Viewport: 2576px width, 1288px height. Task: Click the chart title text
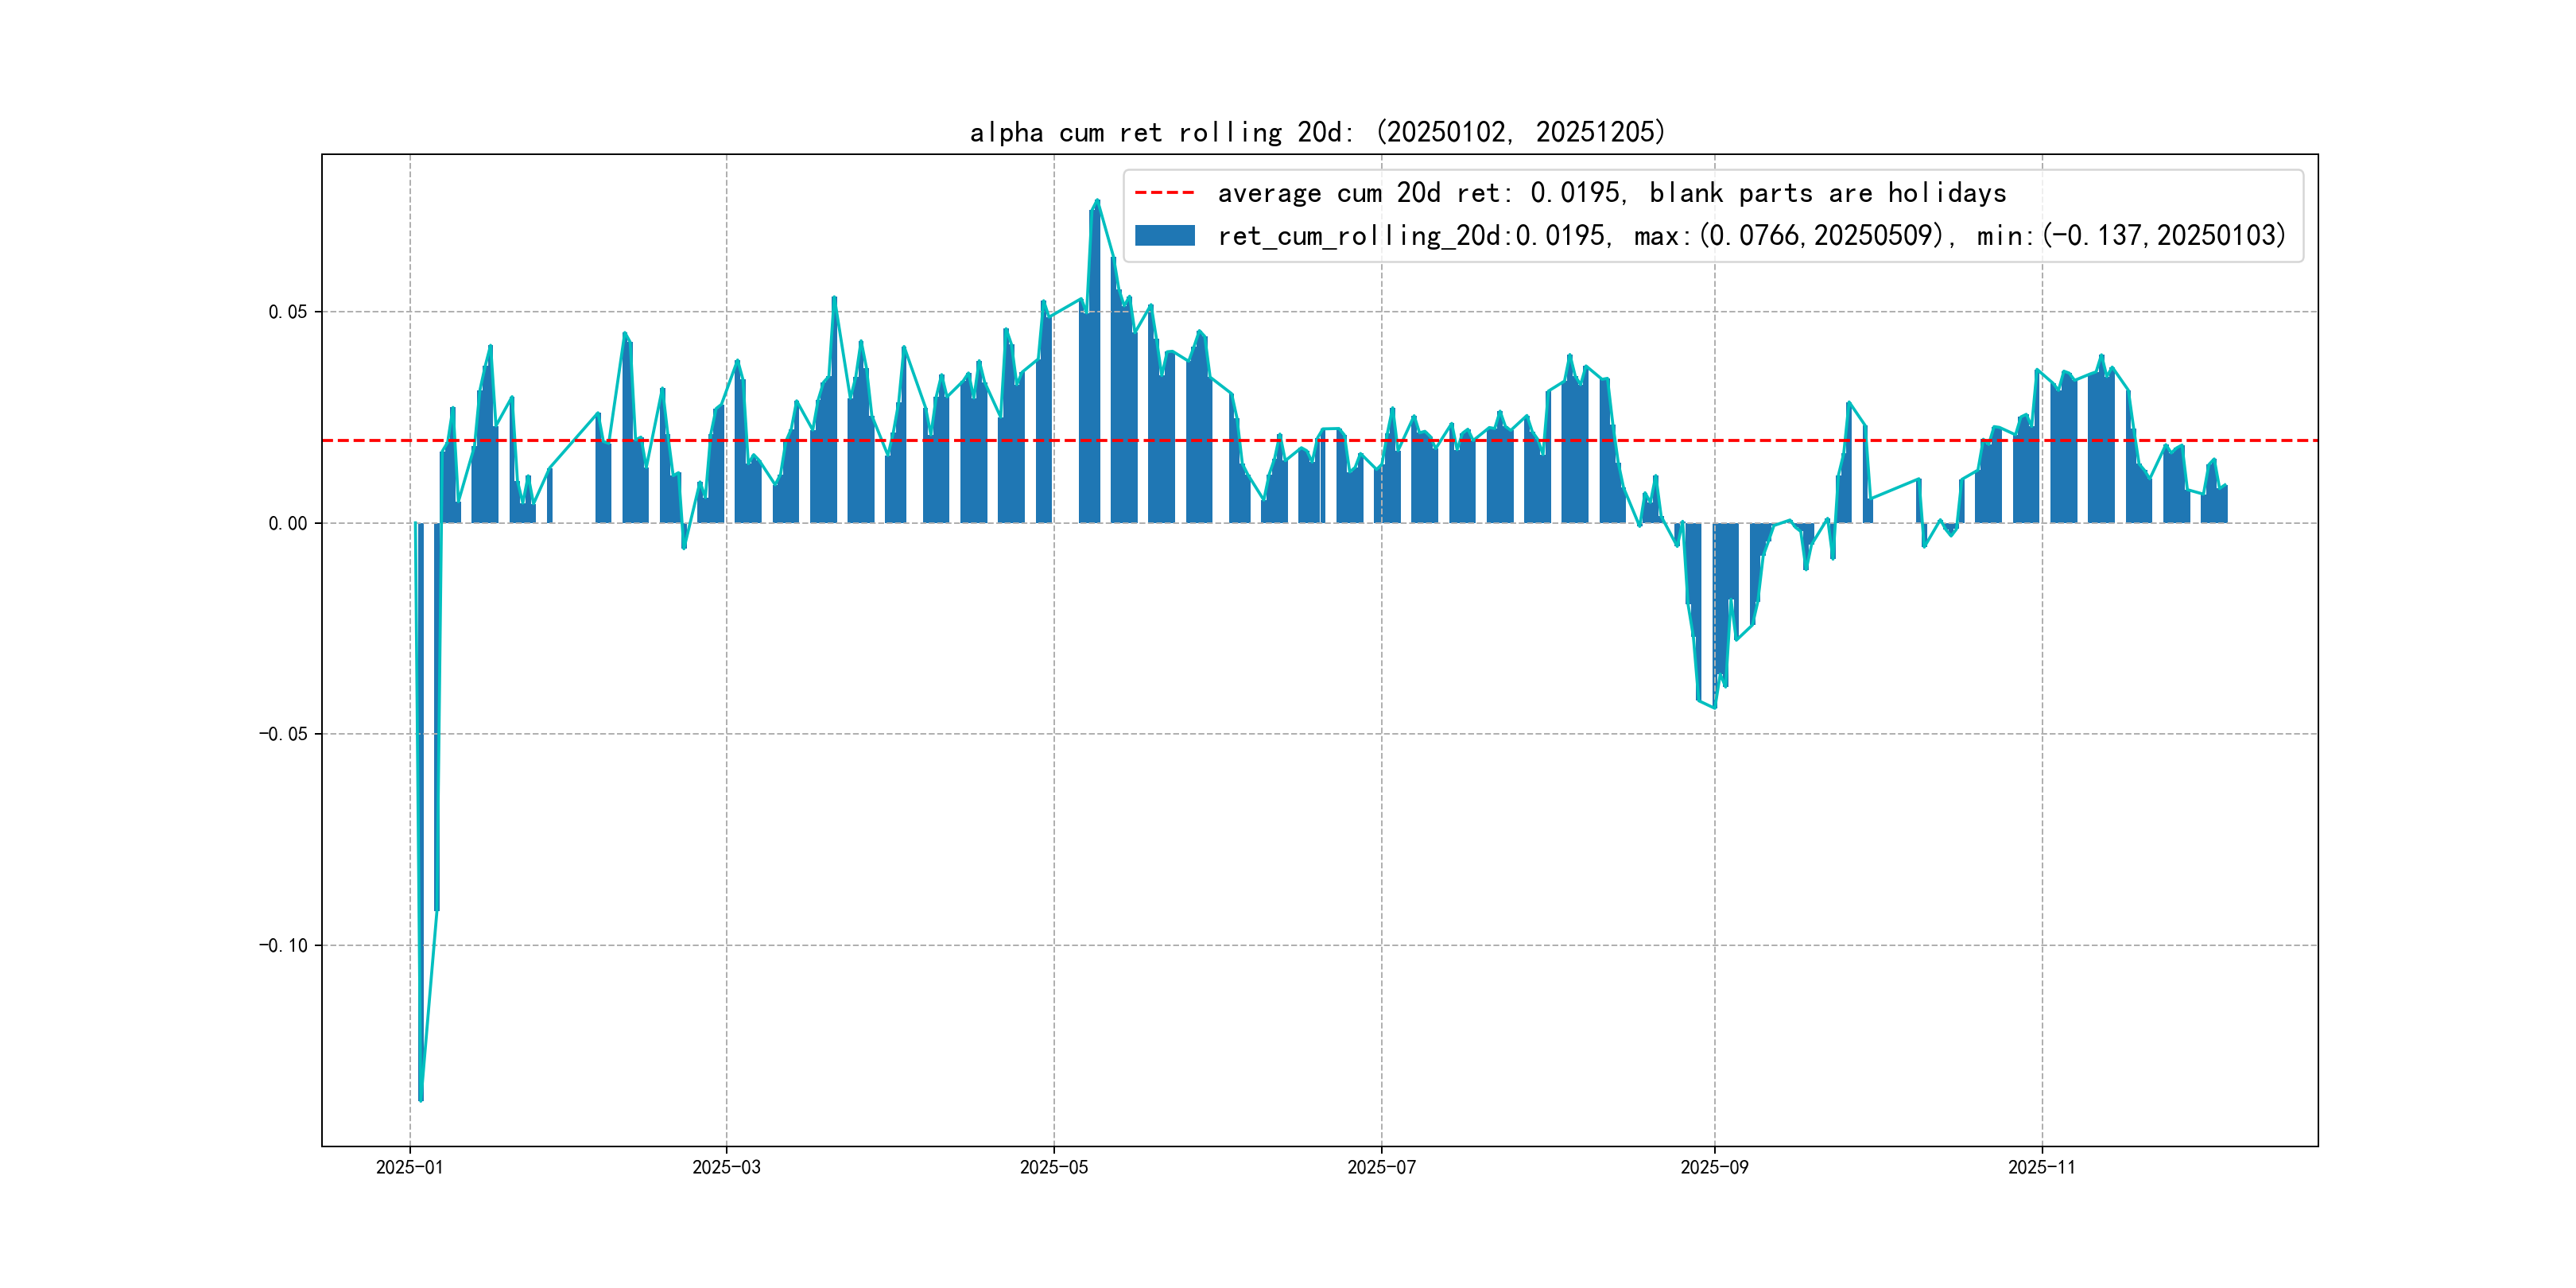(1317, 132)
